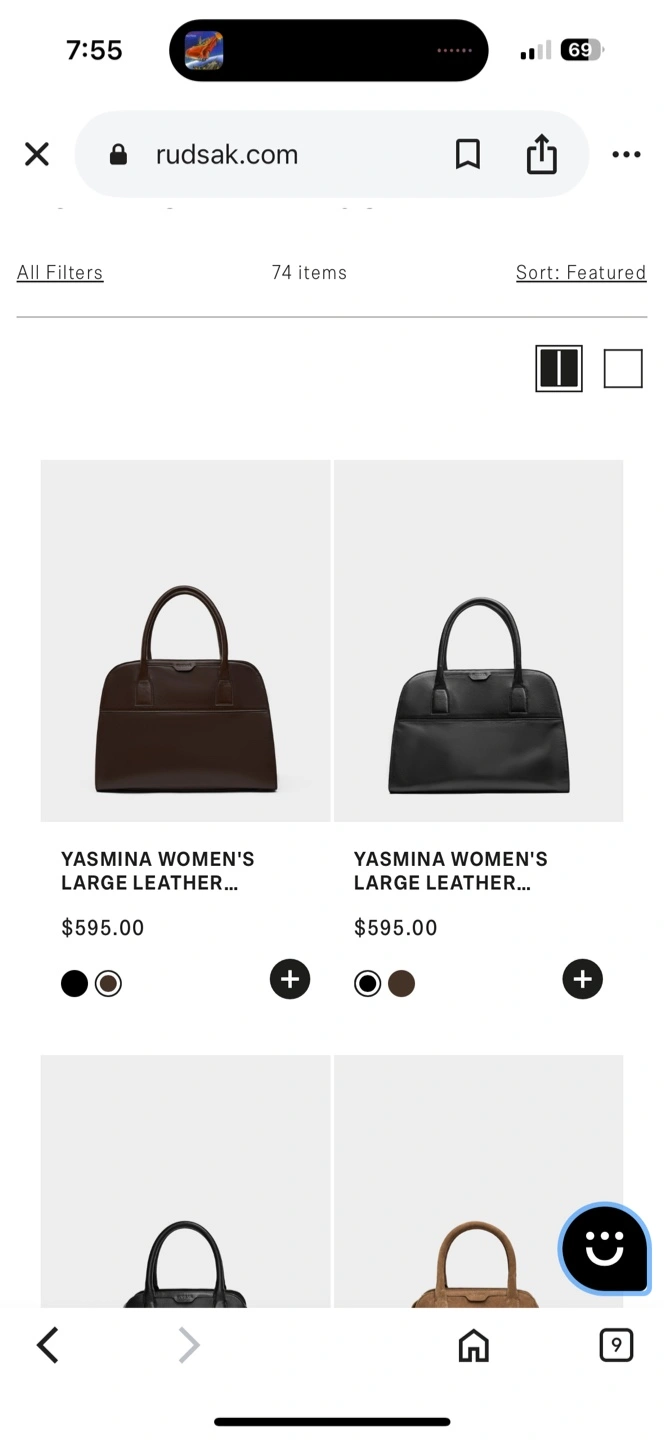Open the Sort: Featured dropdown
The width and height of the screenshot is (664, 1440).
click(581, 272)
